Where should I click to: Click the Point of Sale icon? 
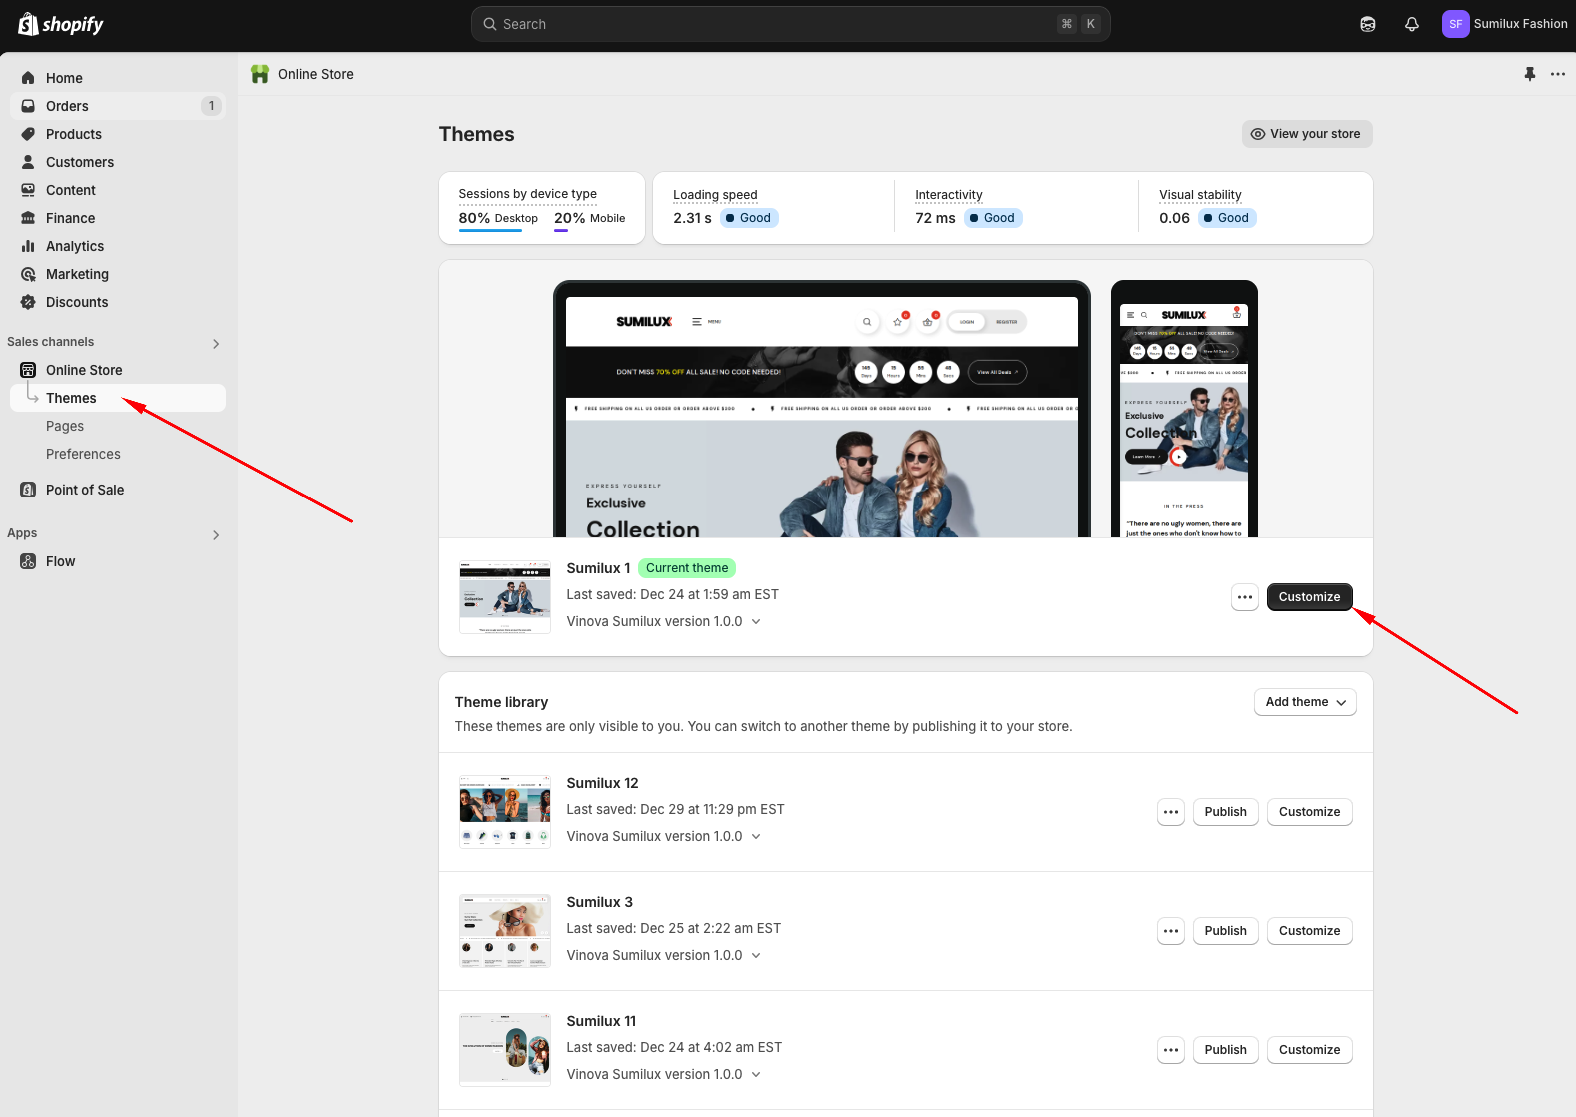pyautogui.click(x=28, y=490)
